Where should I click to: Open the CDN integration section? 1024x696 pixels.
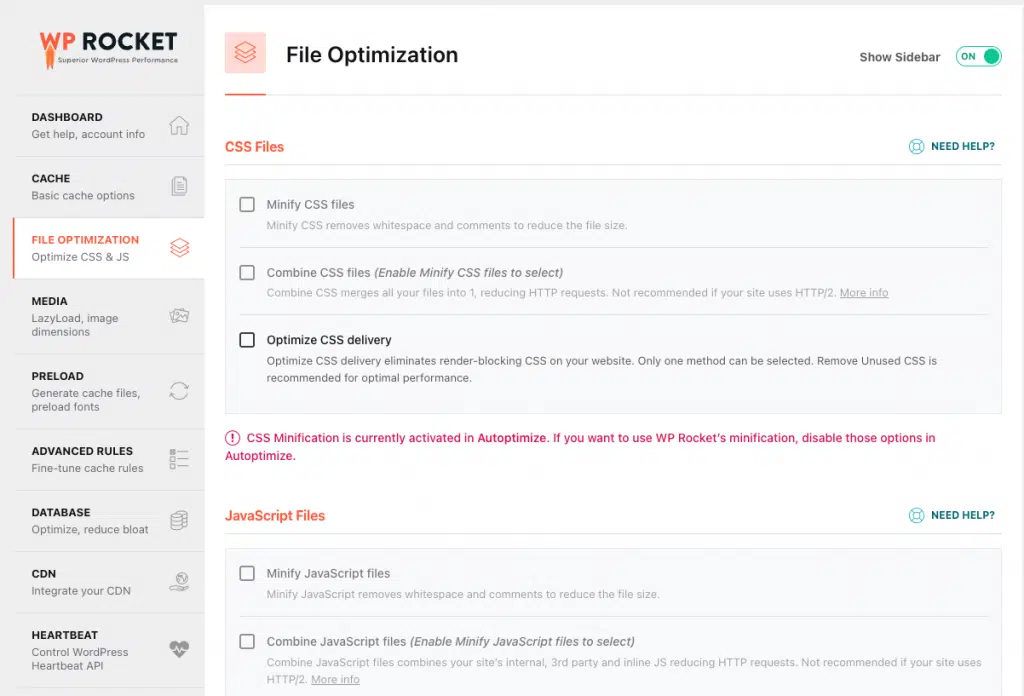coord(108,582)
